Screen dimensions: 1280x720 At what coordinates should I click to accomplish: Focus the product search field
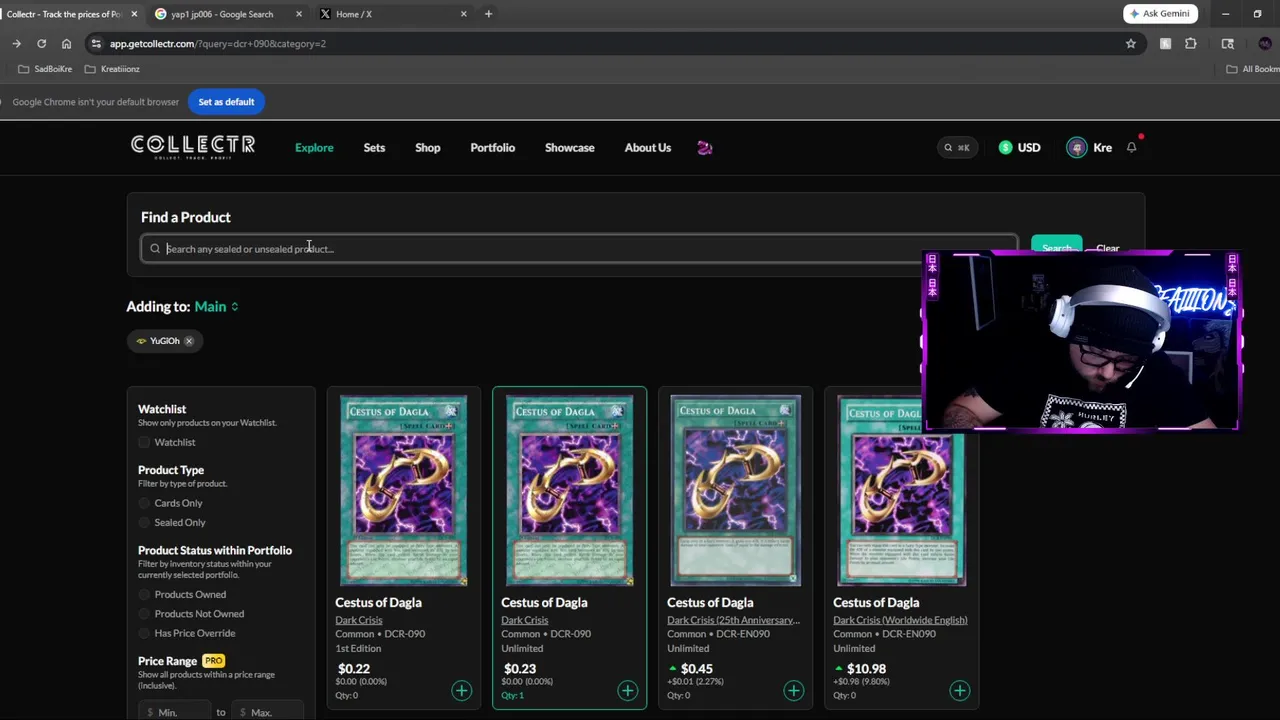point(580,249)
